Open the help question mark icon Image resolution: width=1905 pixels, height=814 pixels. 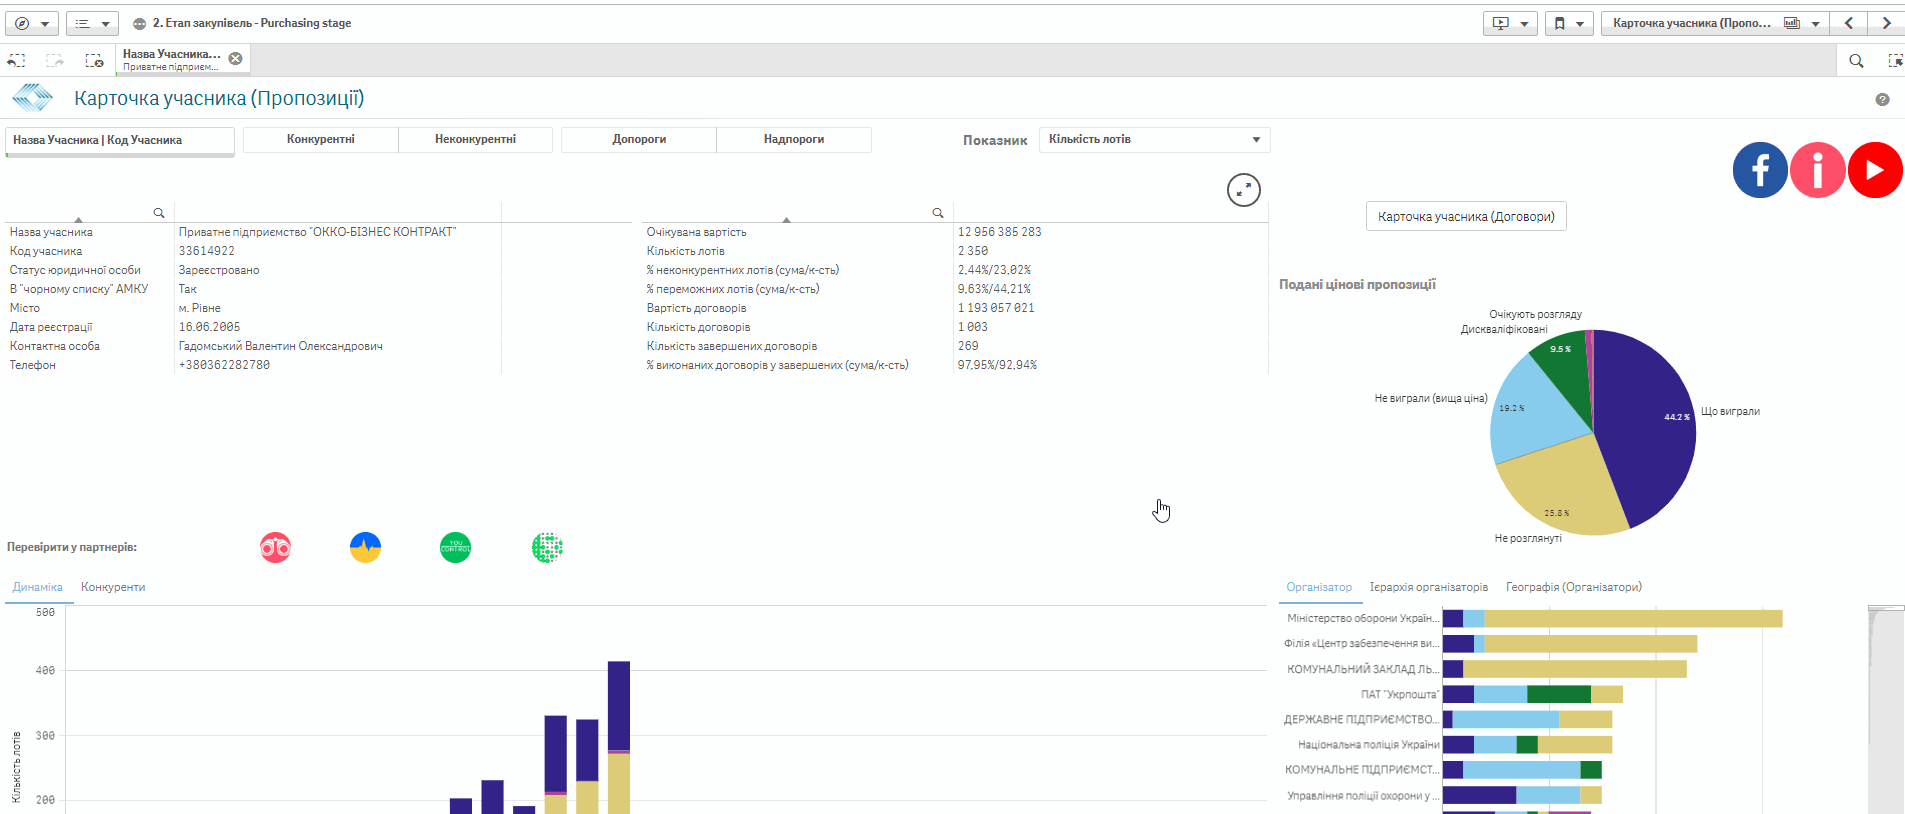click(1882, 100)
